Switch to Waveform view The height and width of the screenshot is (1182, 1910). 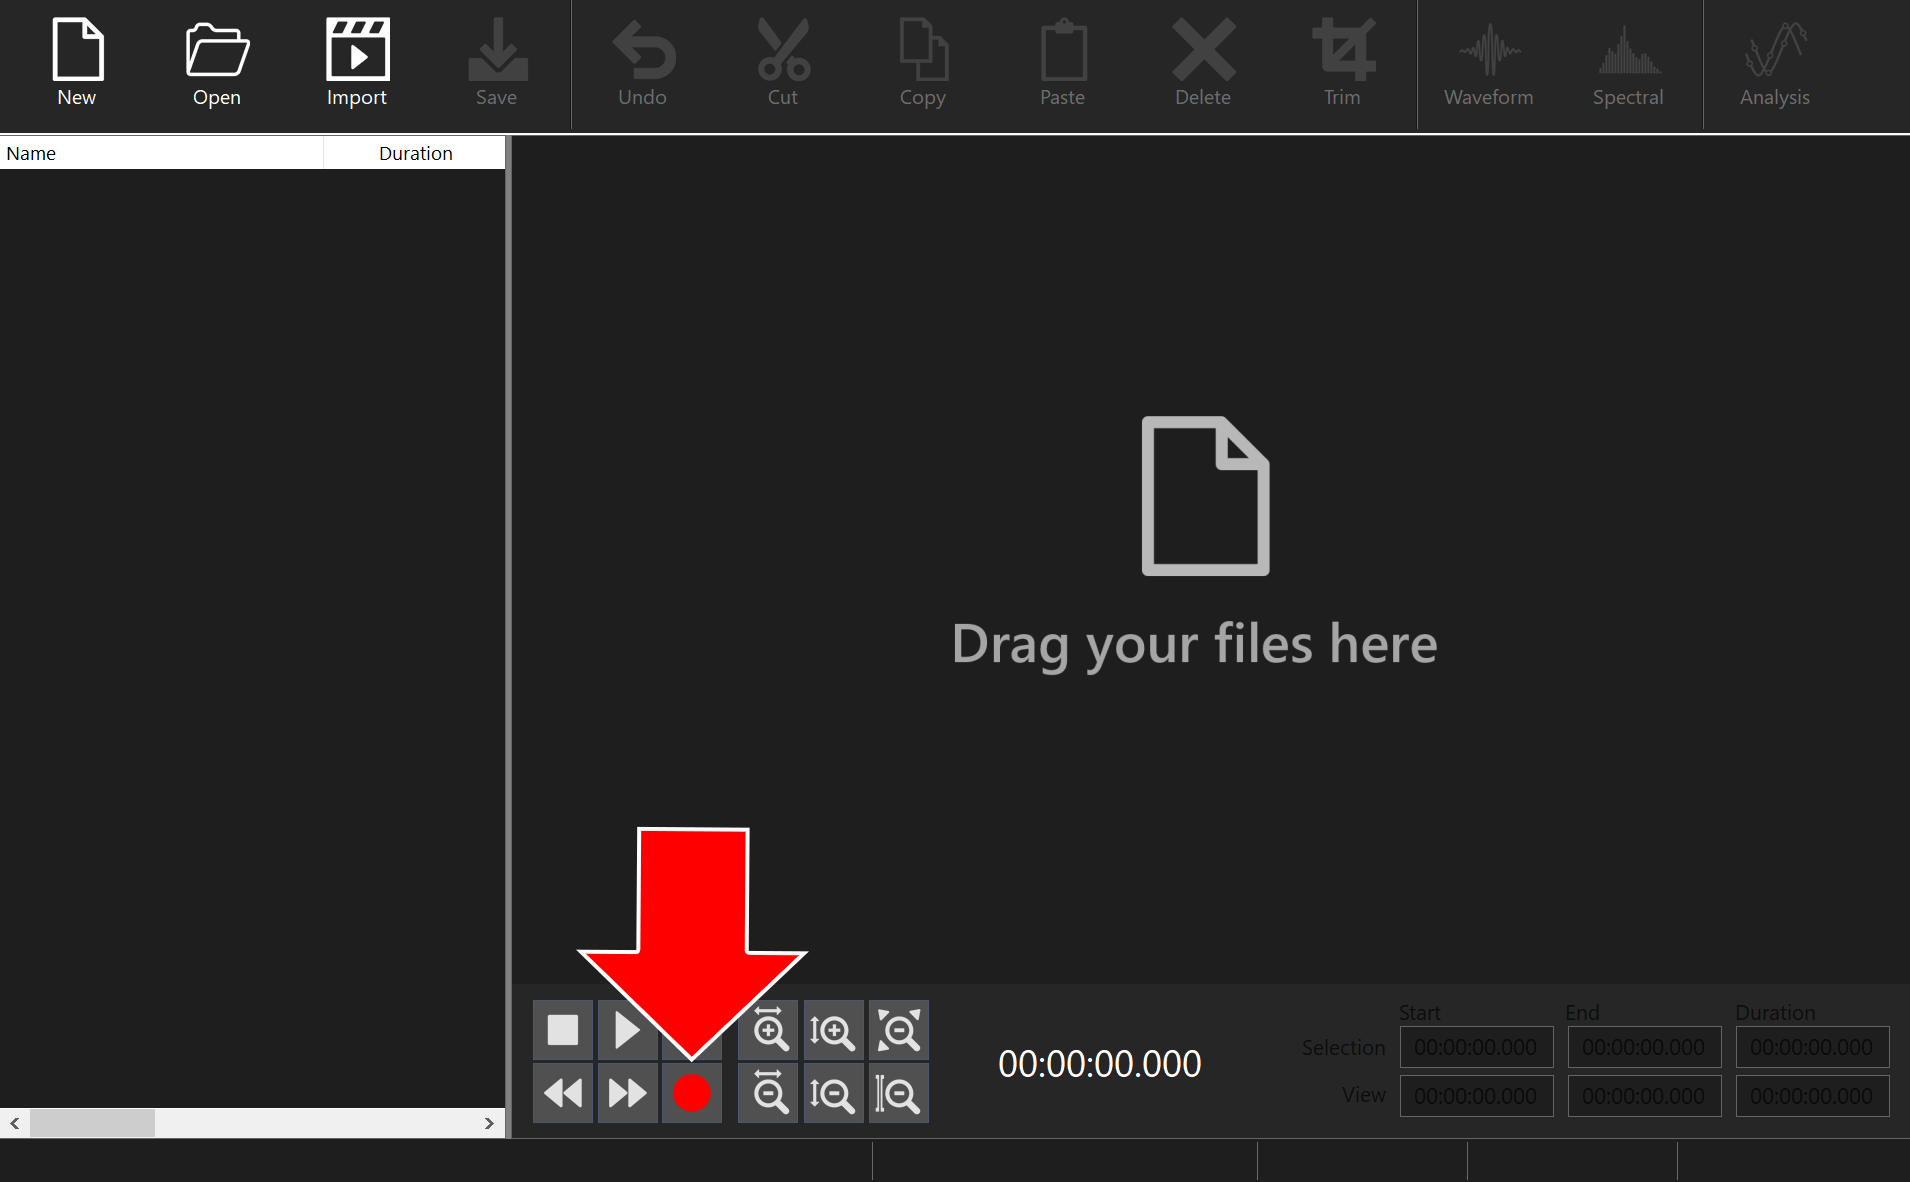pyautogui.click(x=1489, y=63)
